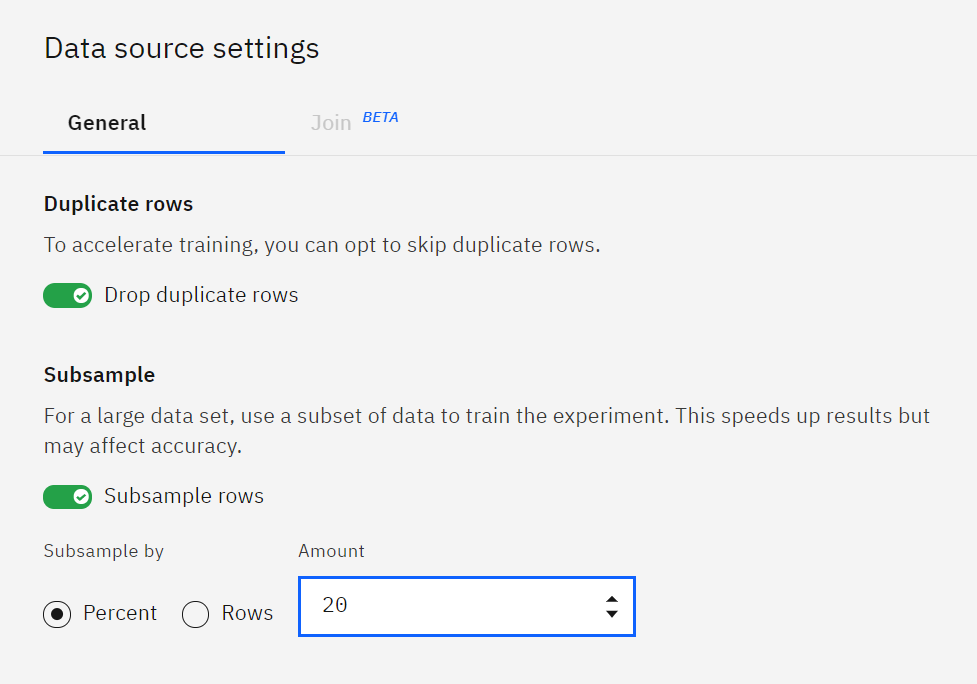Click the Rows label text
This screenshot has width=977, height=684.
[x=248, y=614]
